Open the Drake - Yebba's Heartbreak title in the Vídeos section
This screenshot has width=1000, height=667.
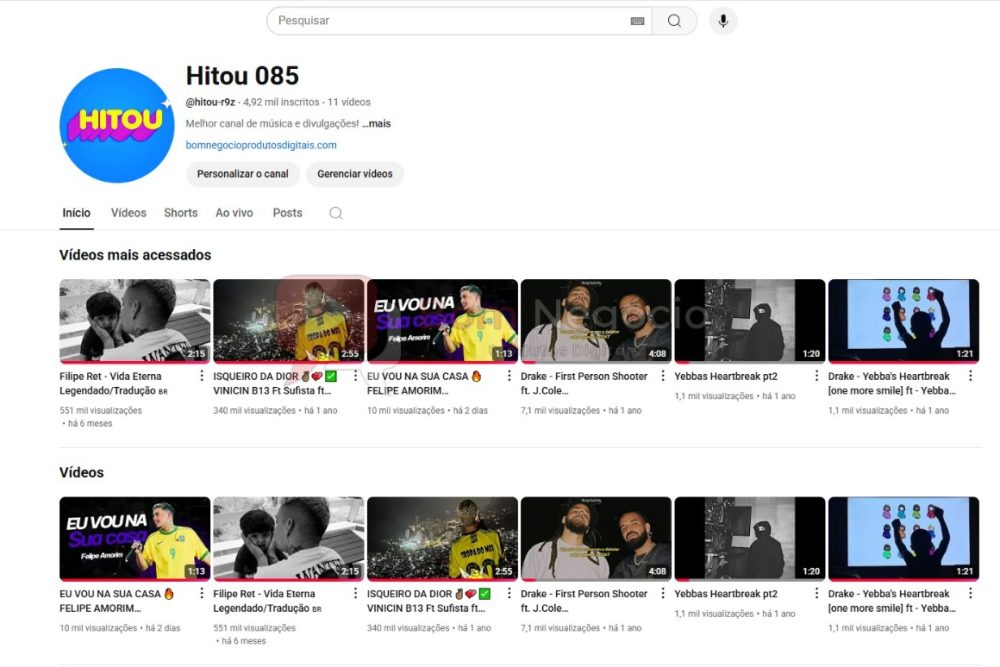tap(892, 601)
